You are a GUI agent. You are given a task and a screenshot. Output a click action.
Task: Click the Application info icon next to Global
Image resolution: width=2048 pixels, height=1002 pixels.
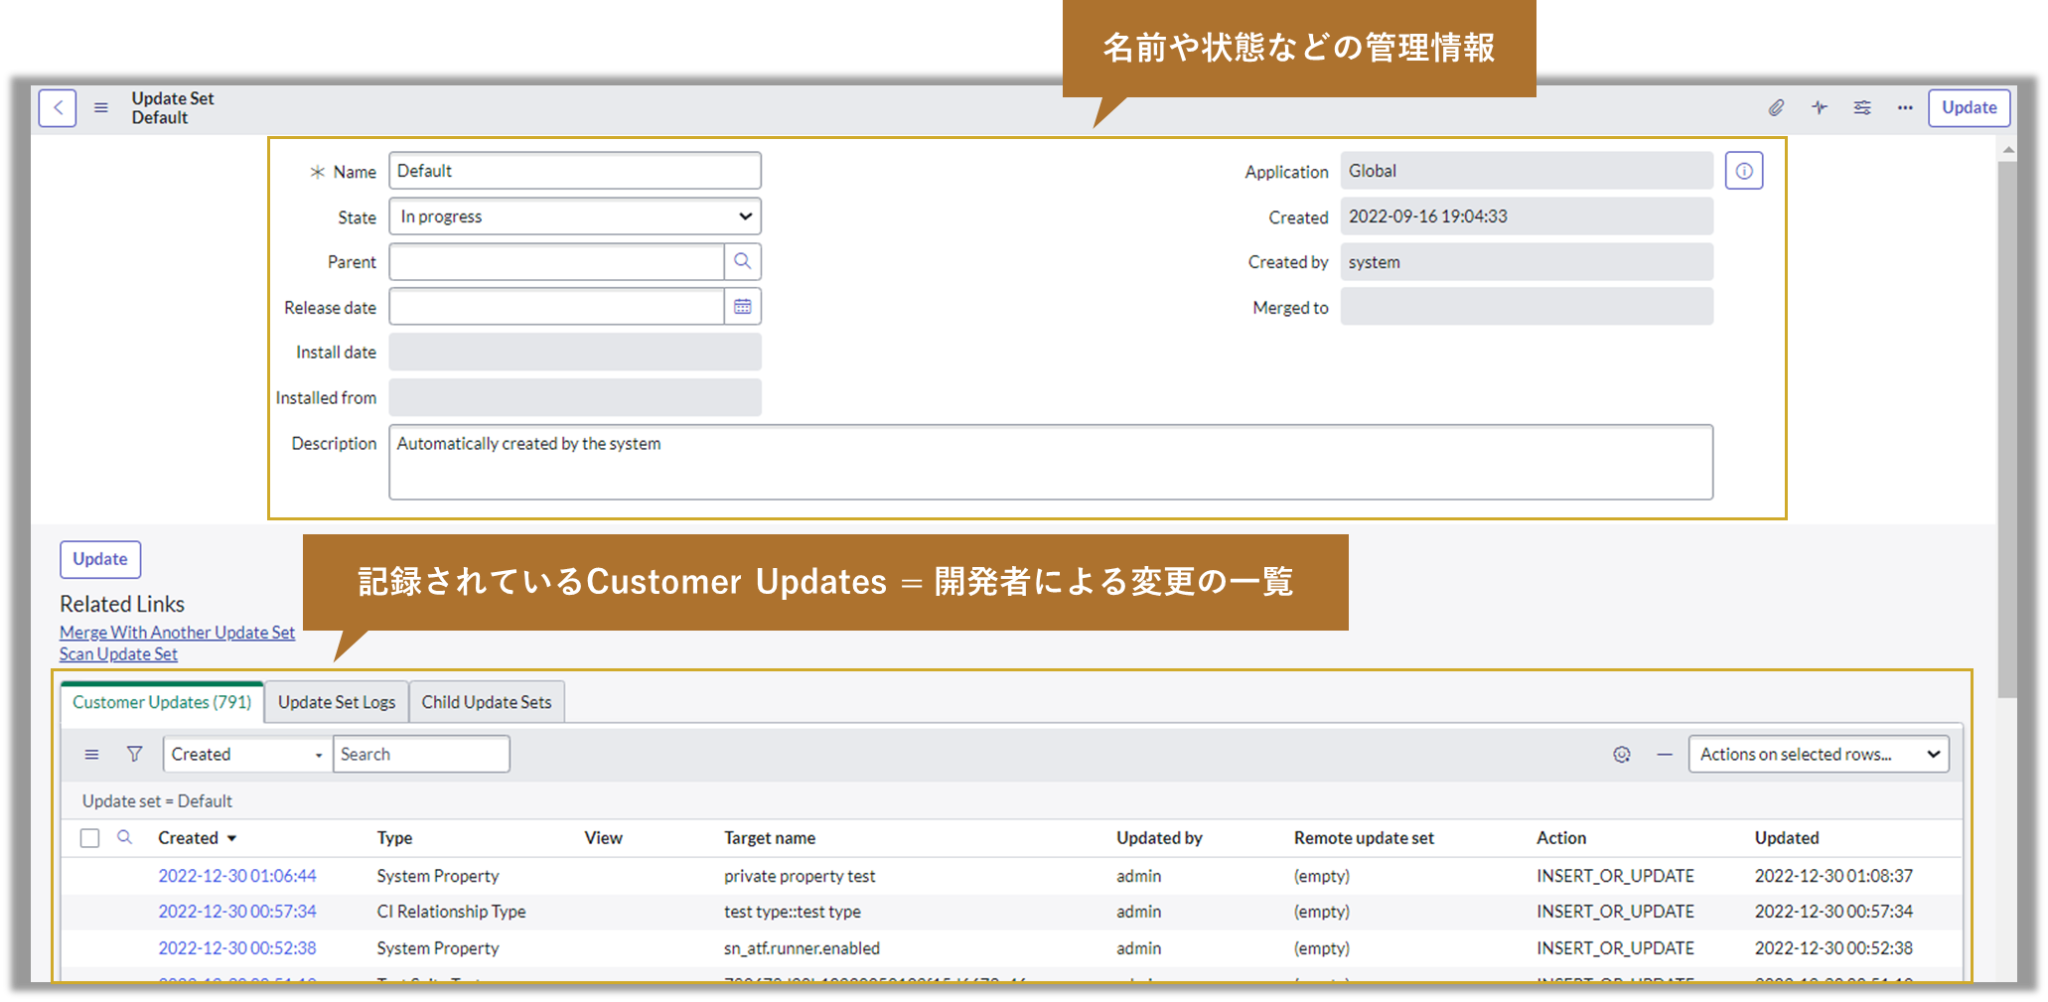(x=1743, y=170)
